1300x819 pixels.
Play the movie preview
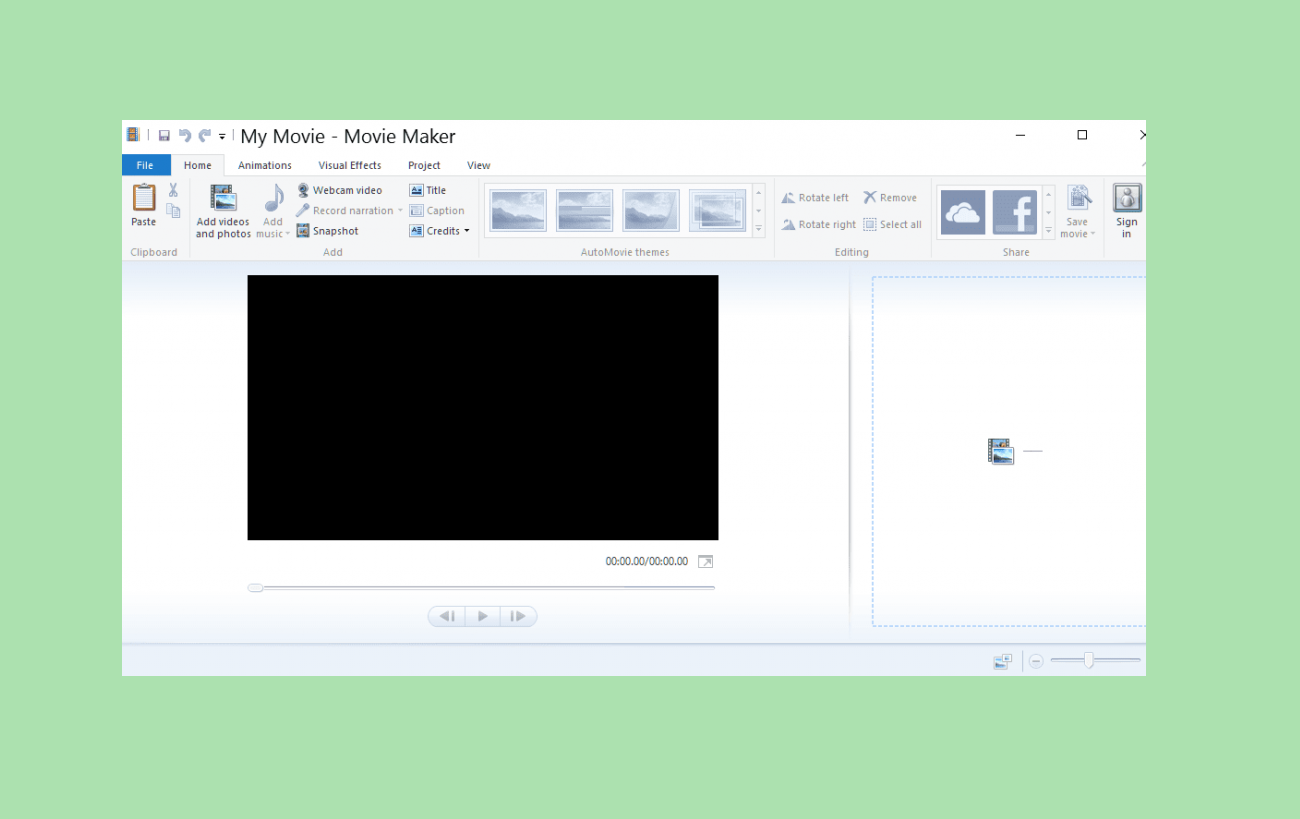(483, 617)
